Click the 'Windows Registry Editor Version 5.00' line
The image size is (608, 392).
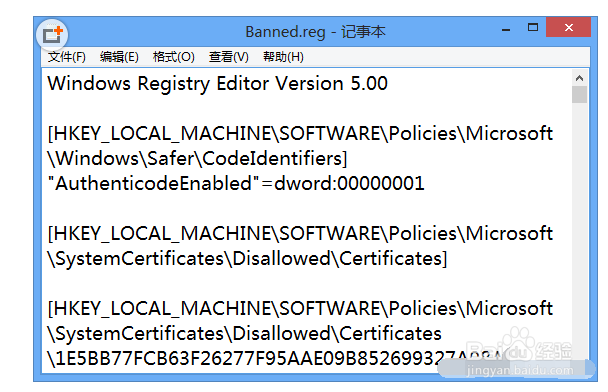(218, 84)
